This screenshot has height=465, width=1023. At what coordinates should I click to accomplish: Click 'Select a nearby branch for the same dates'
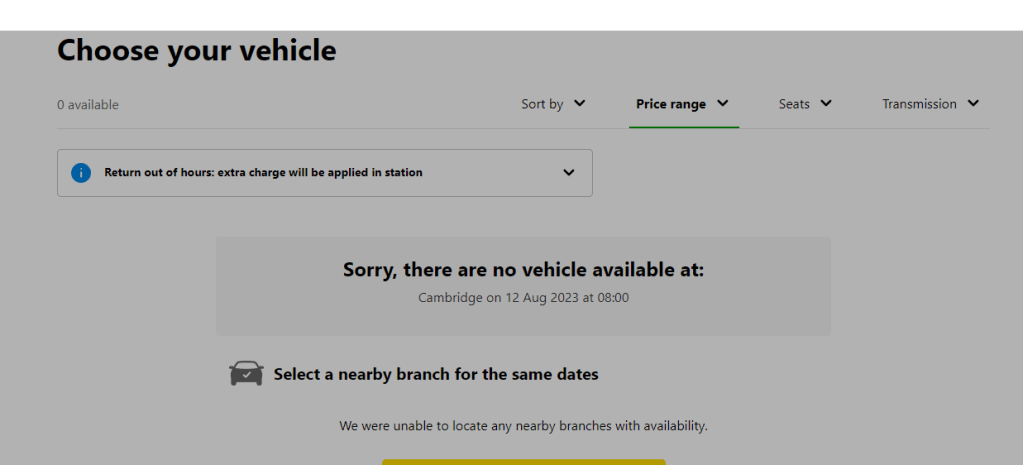click(436, 374)
